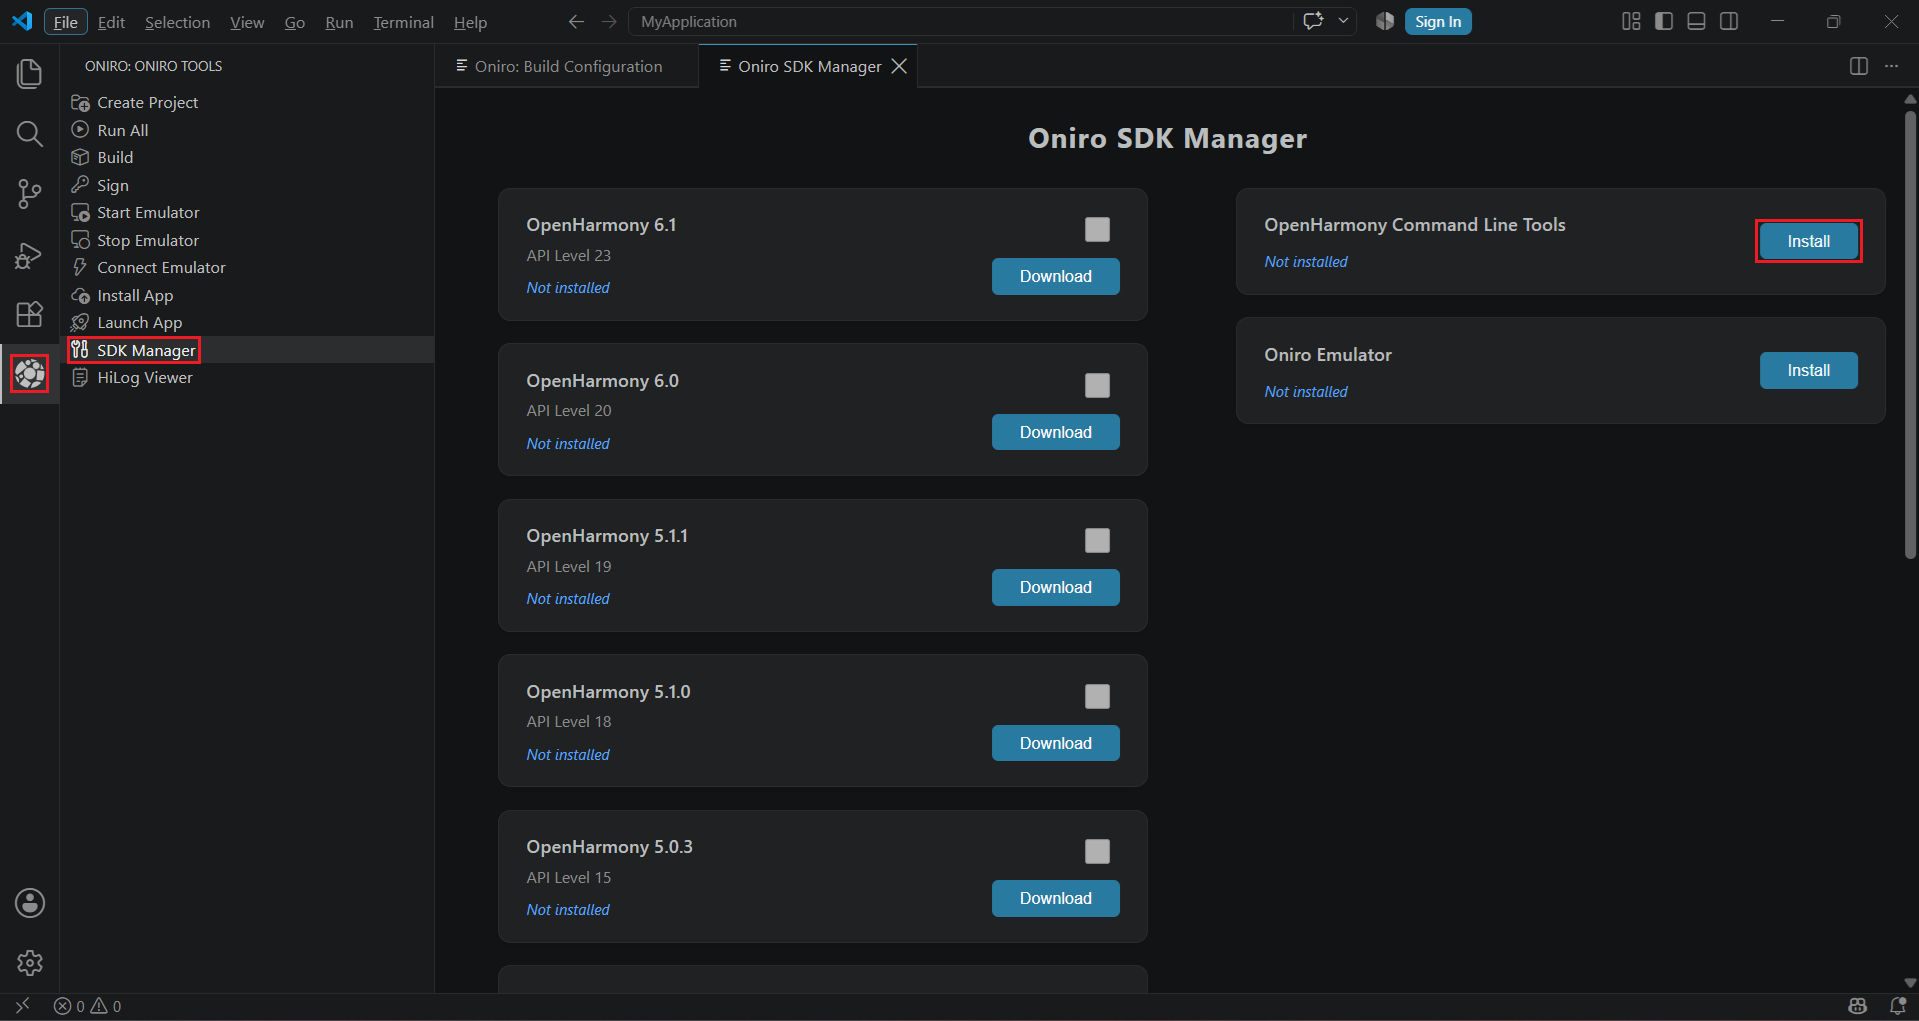1919x1021 pixels.
Task: Open the errors and warnings status indicator
Action: point(88,1006)
